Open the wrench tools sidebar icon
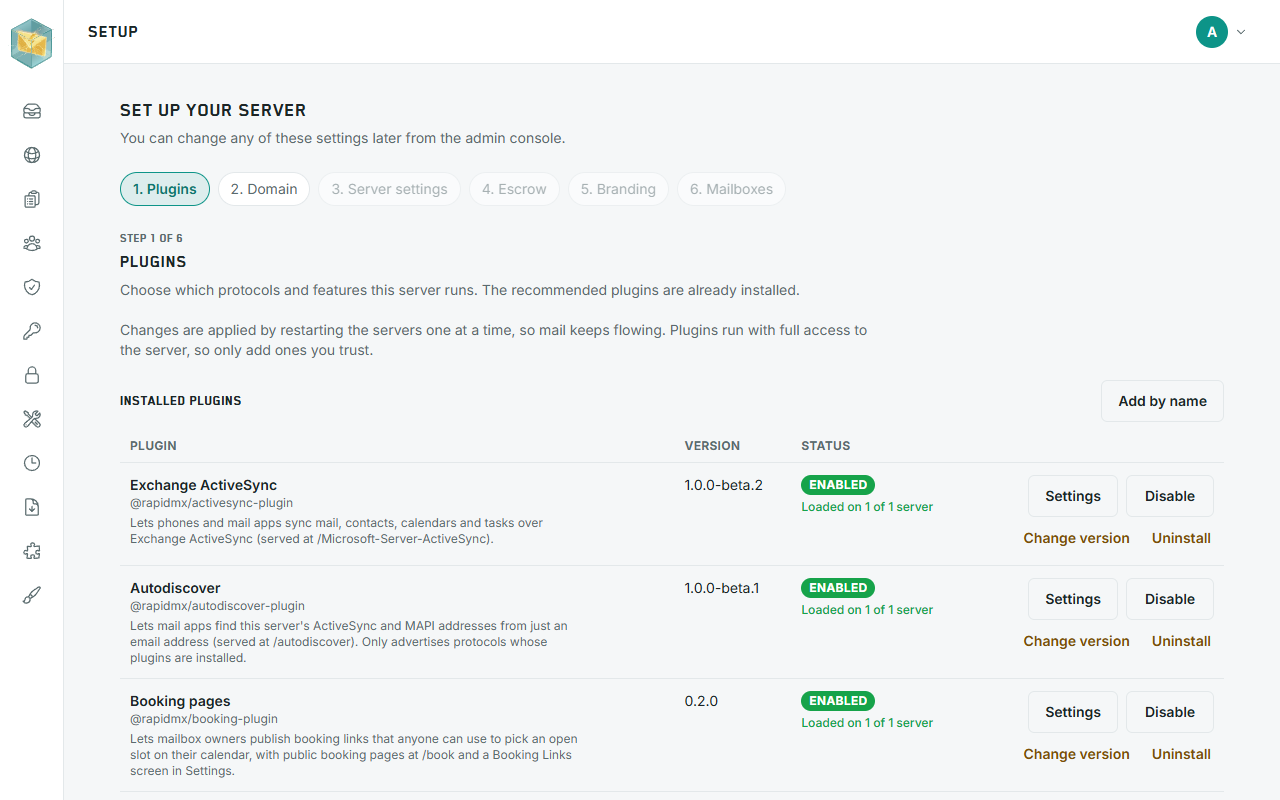 32,419
